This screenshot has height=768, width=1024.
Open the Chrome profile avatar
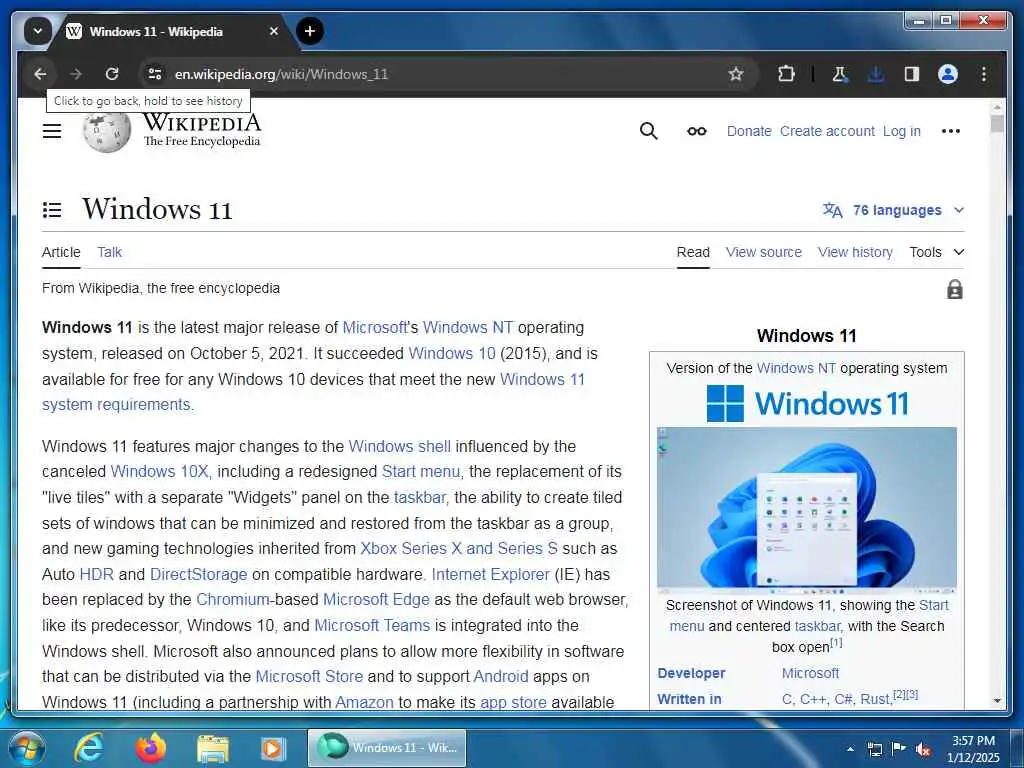(x=948, y=74)
